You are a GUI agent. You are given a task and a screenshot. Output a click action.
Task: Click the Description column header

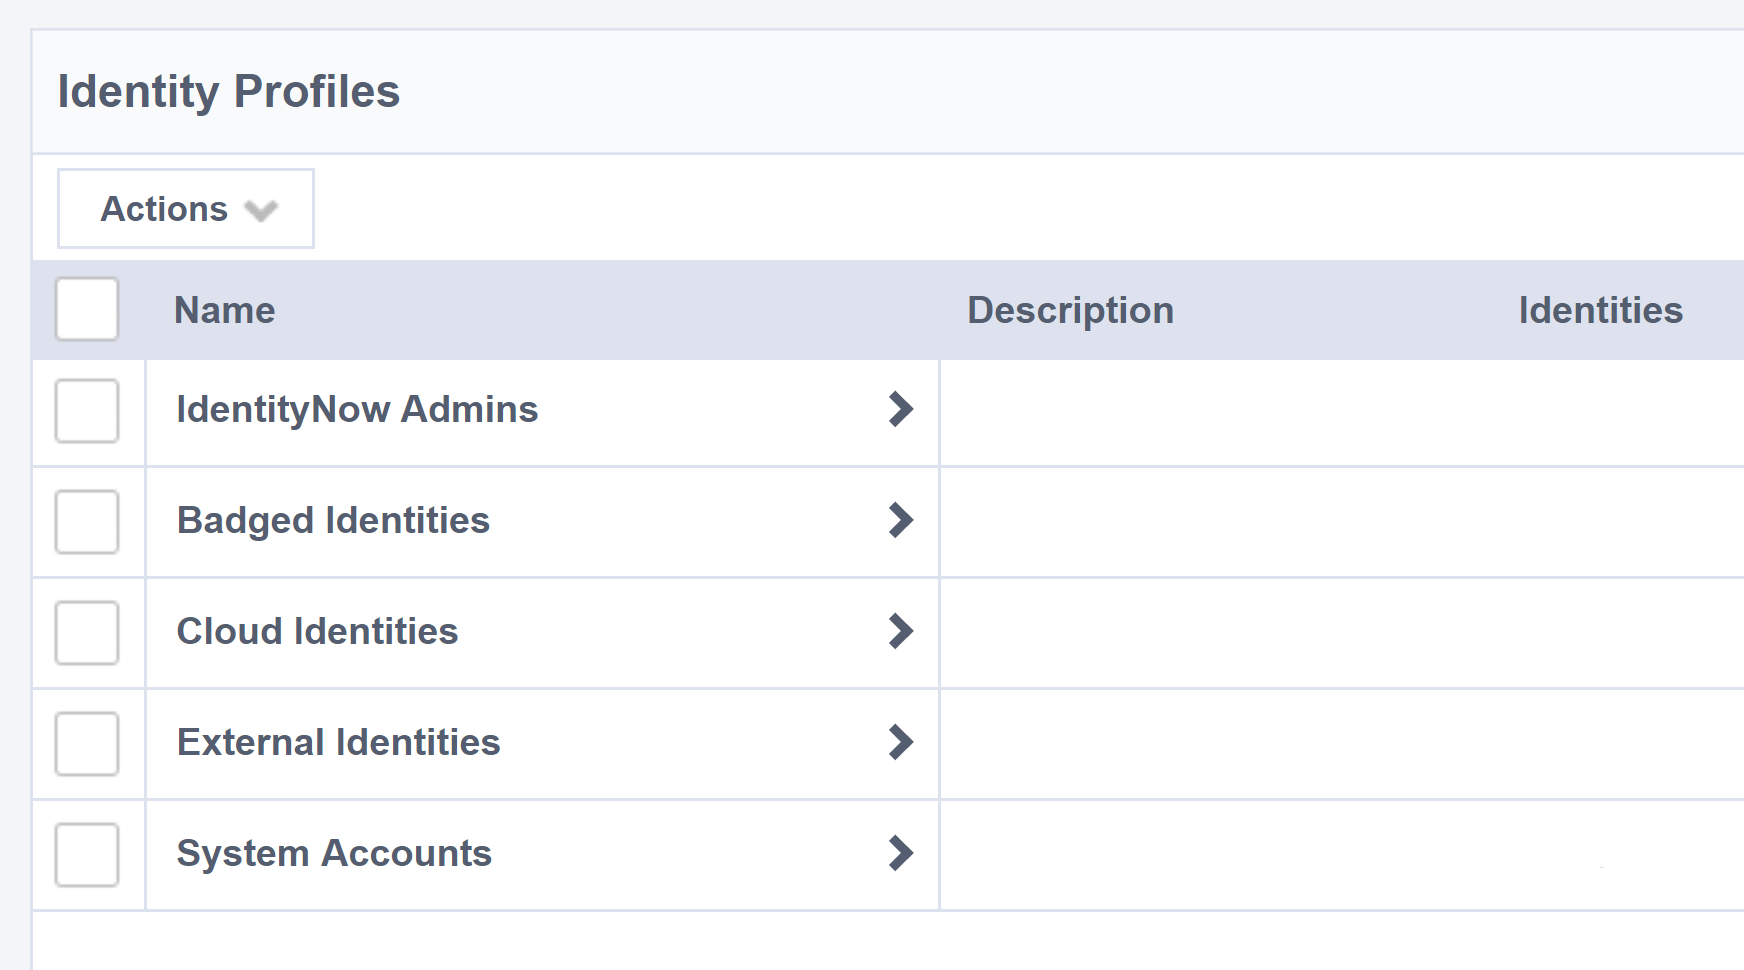coord(1069,310)
